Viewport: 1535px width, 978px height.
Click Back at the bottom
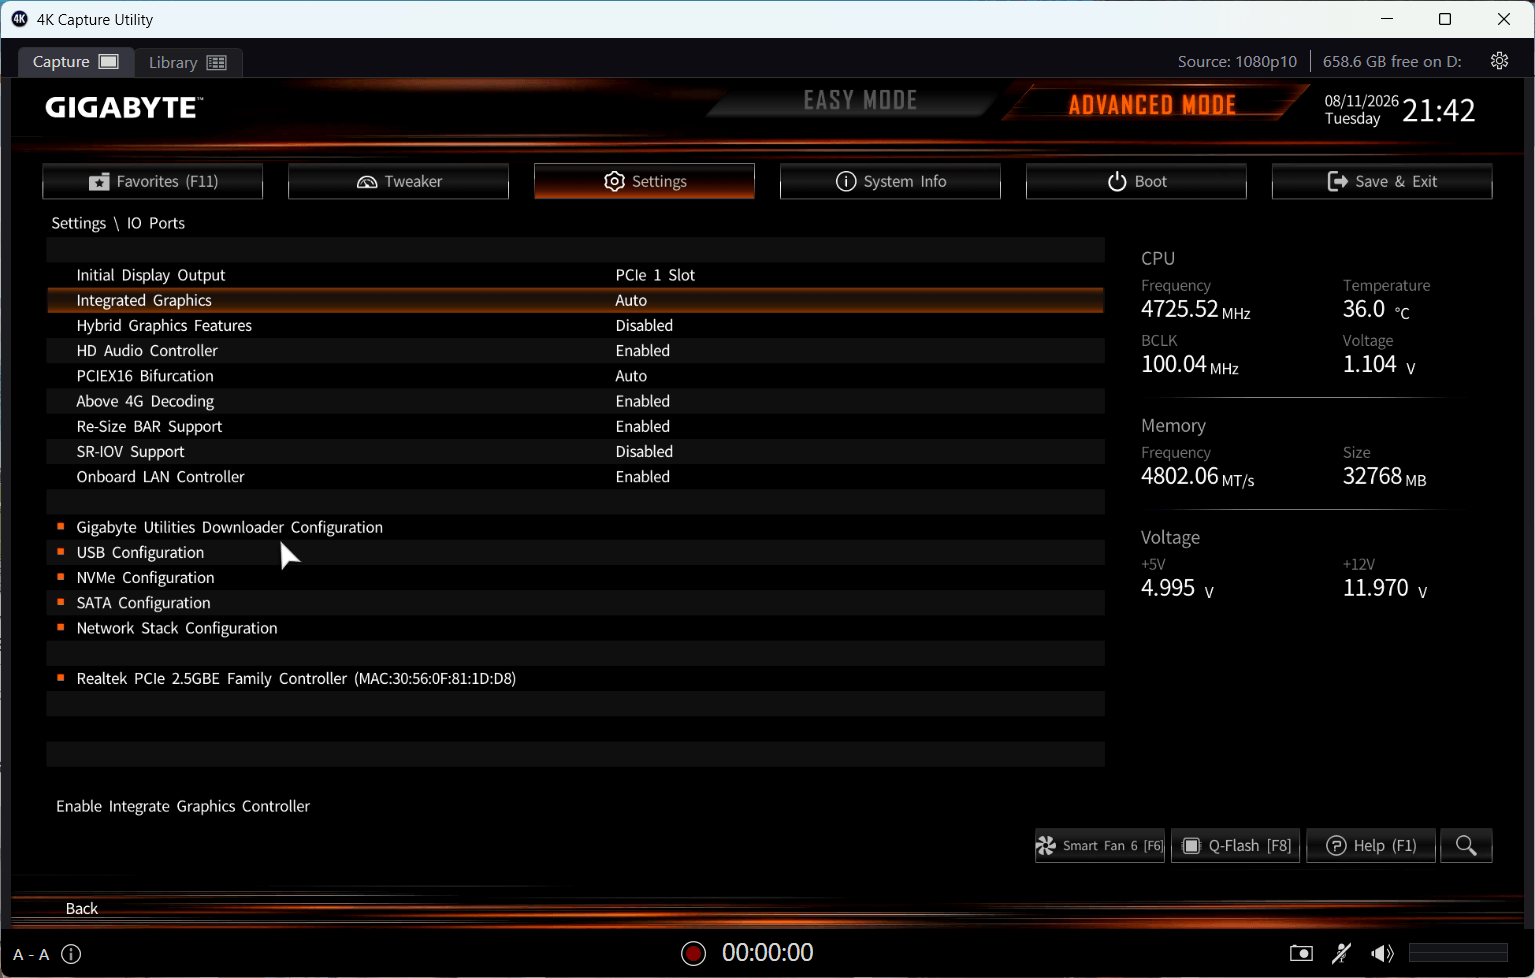click(x=82, y=908)
